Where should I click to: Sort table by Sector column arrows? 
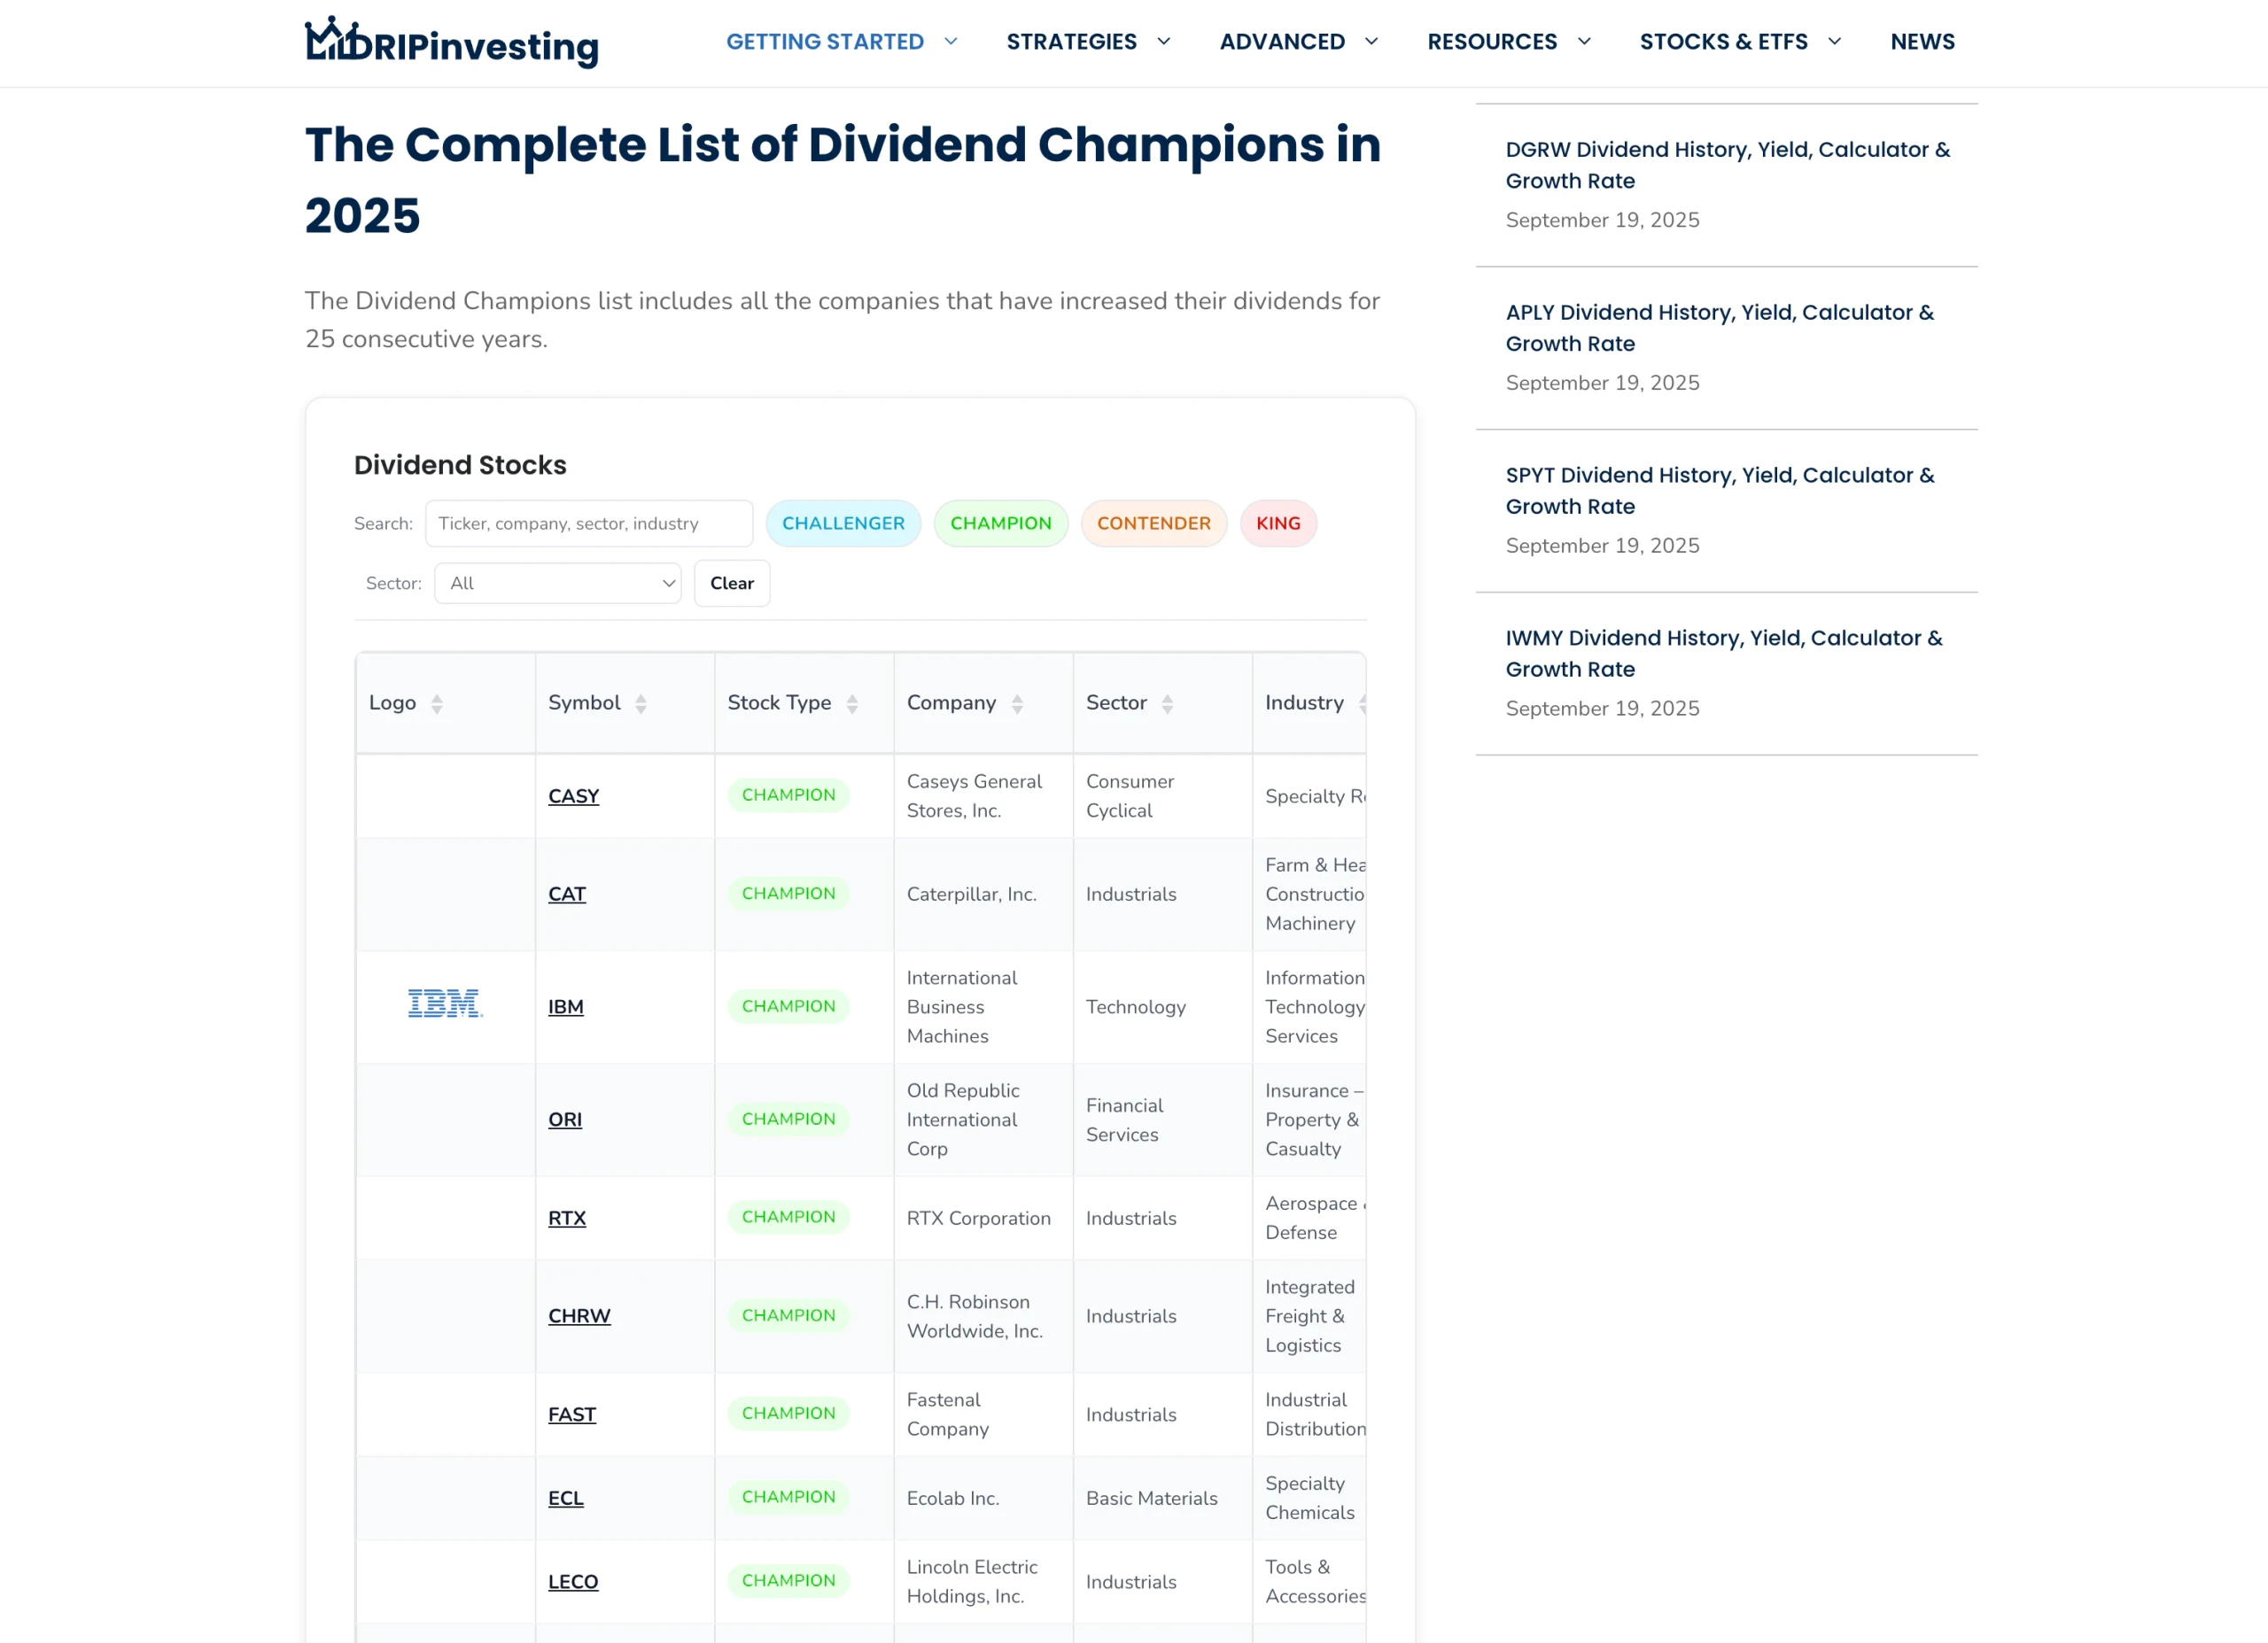[x=1167, y=704]
